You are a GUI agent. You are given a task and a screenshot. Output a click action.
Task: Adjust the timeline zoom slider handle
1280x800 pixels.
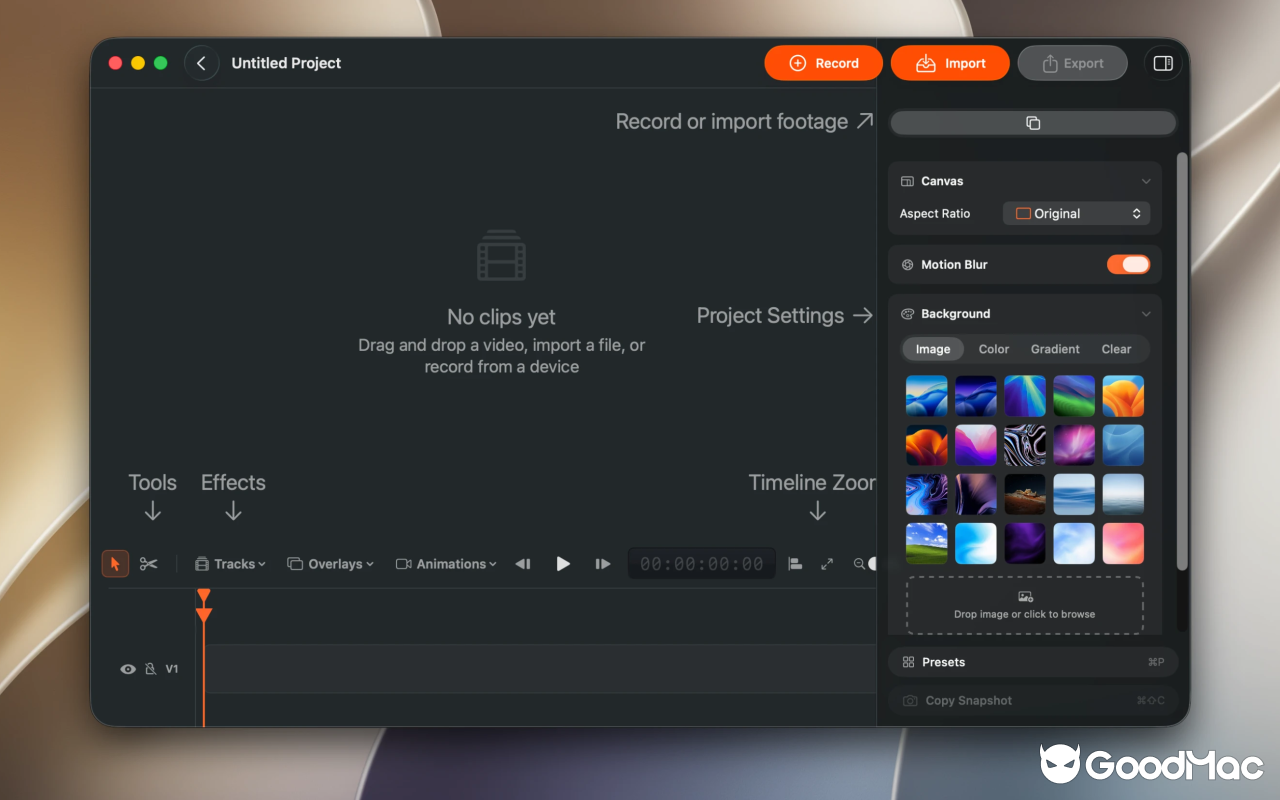pyautogui.click(x=873, y=564)
